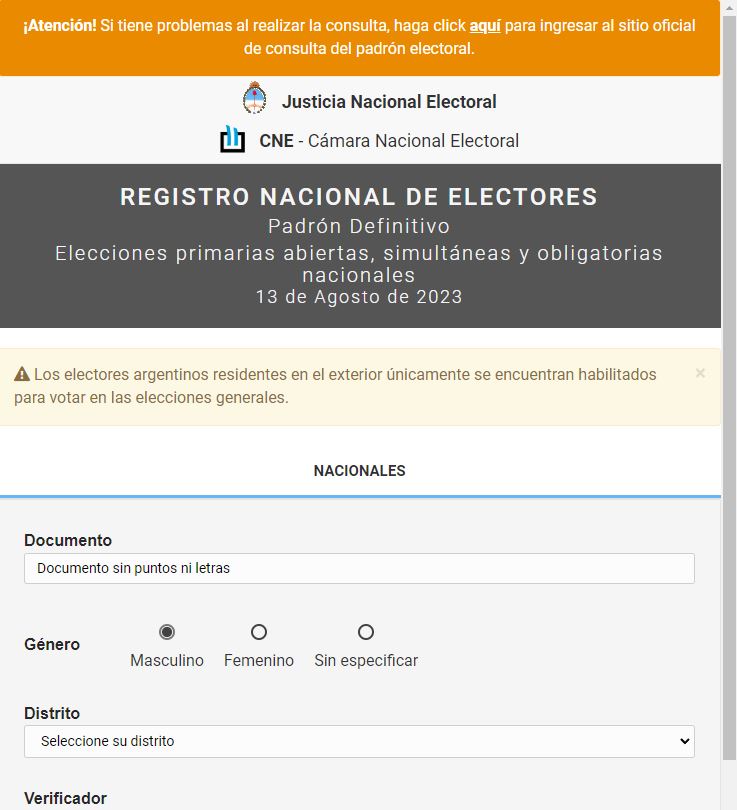Click the orange ¡Atención! banner
This screenshot has height=810, width=737.
coord(359,38)
